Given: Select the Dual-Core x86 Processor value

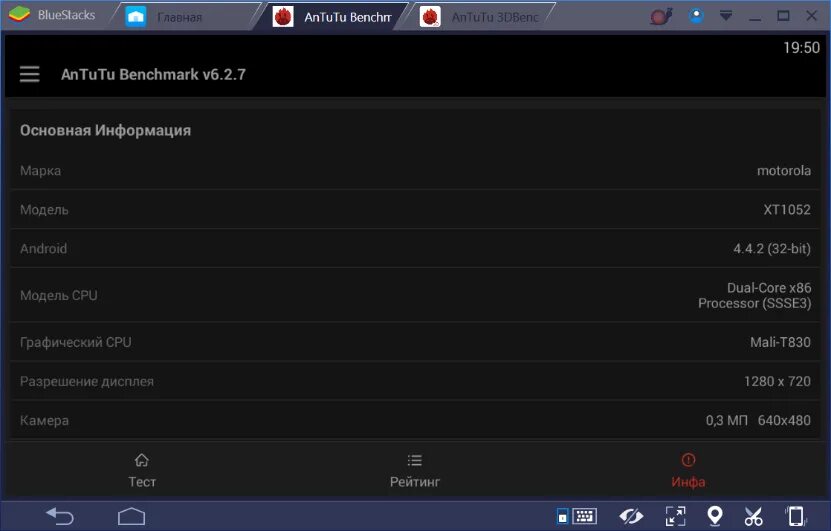Looking at the screenshot, I should point(755,295).
